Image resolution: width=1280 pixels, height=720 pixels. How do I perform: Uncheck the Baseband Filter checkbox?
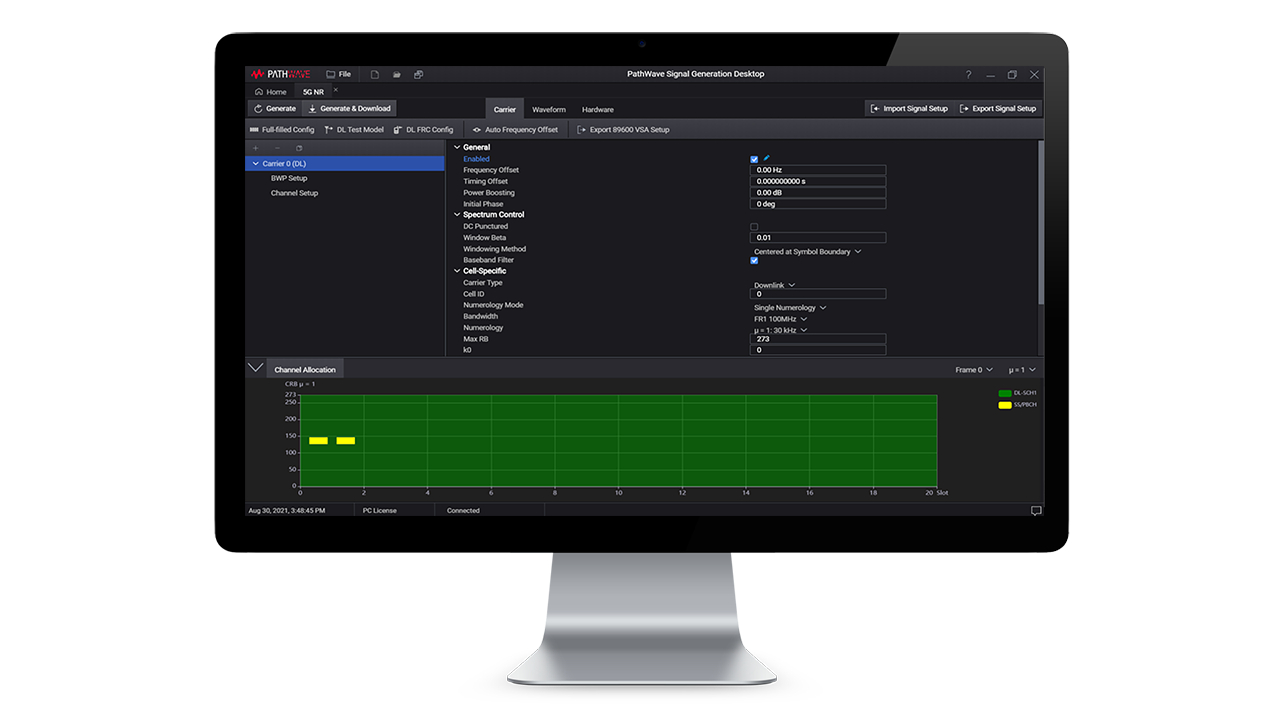click(753, 260)
